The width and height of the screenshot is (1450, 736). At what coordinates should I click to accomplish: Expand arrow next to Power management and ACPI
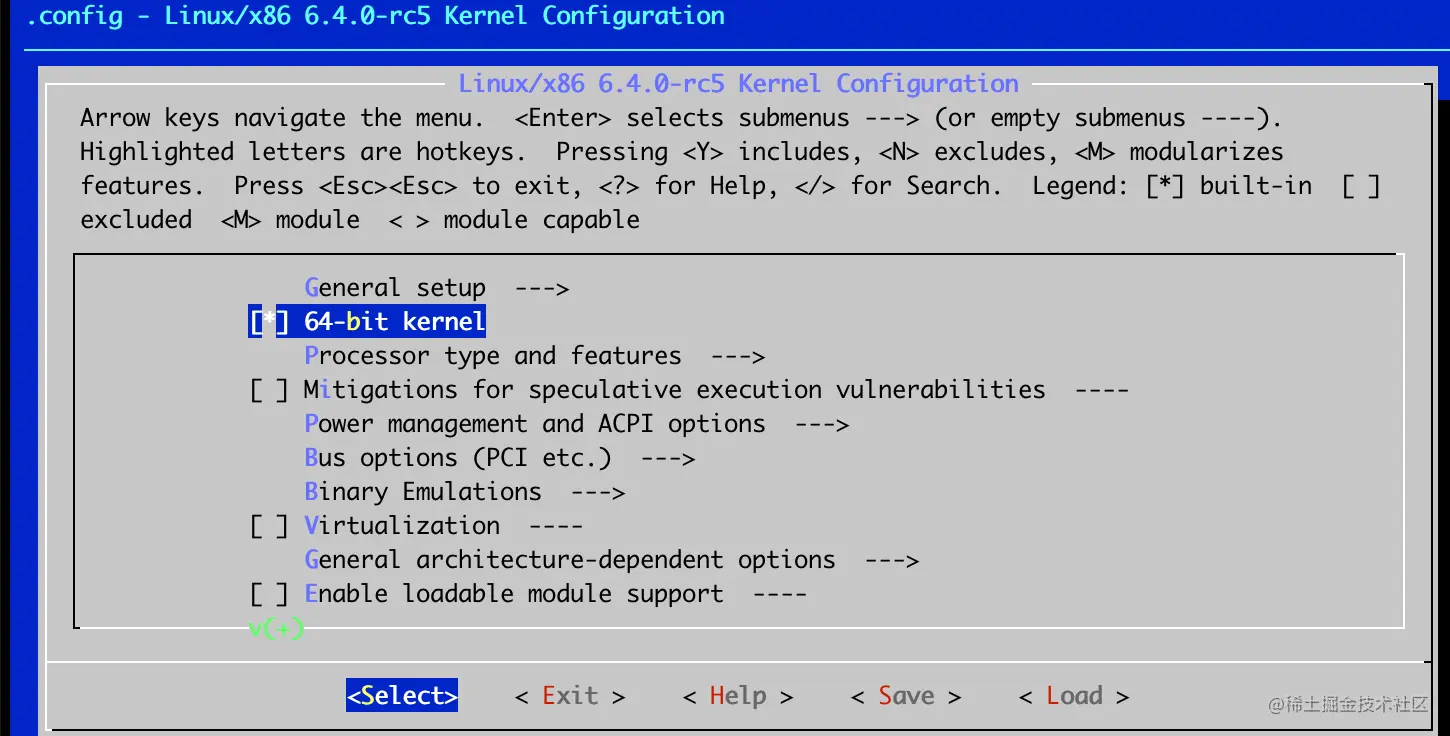point(821,424)
